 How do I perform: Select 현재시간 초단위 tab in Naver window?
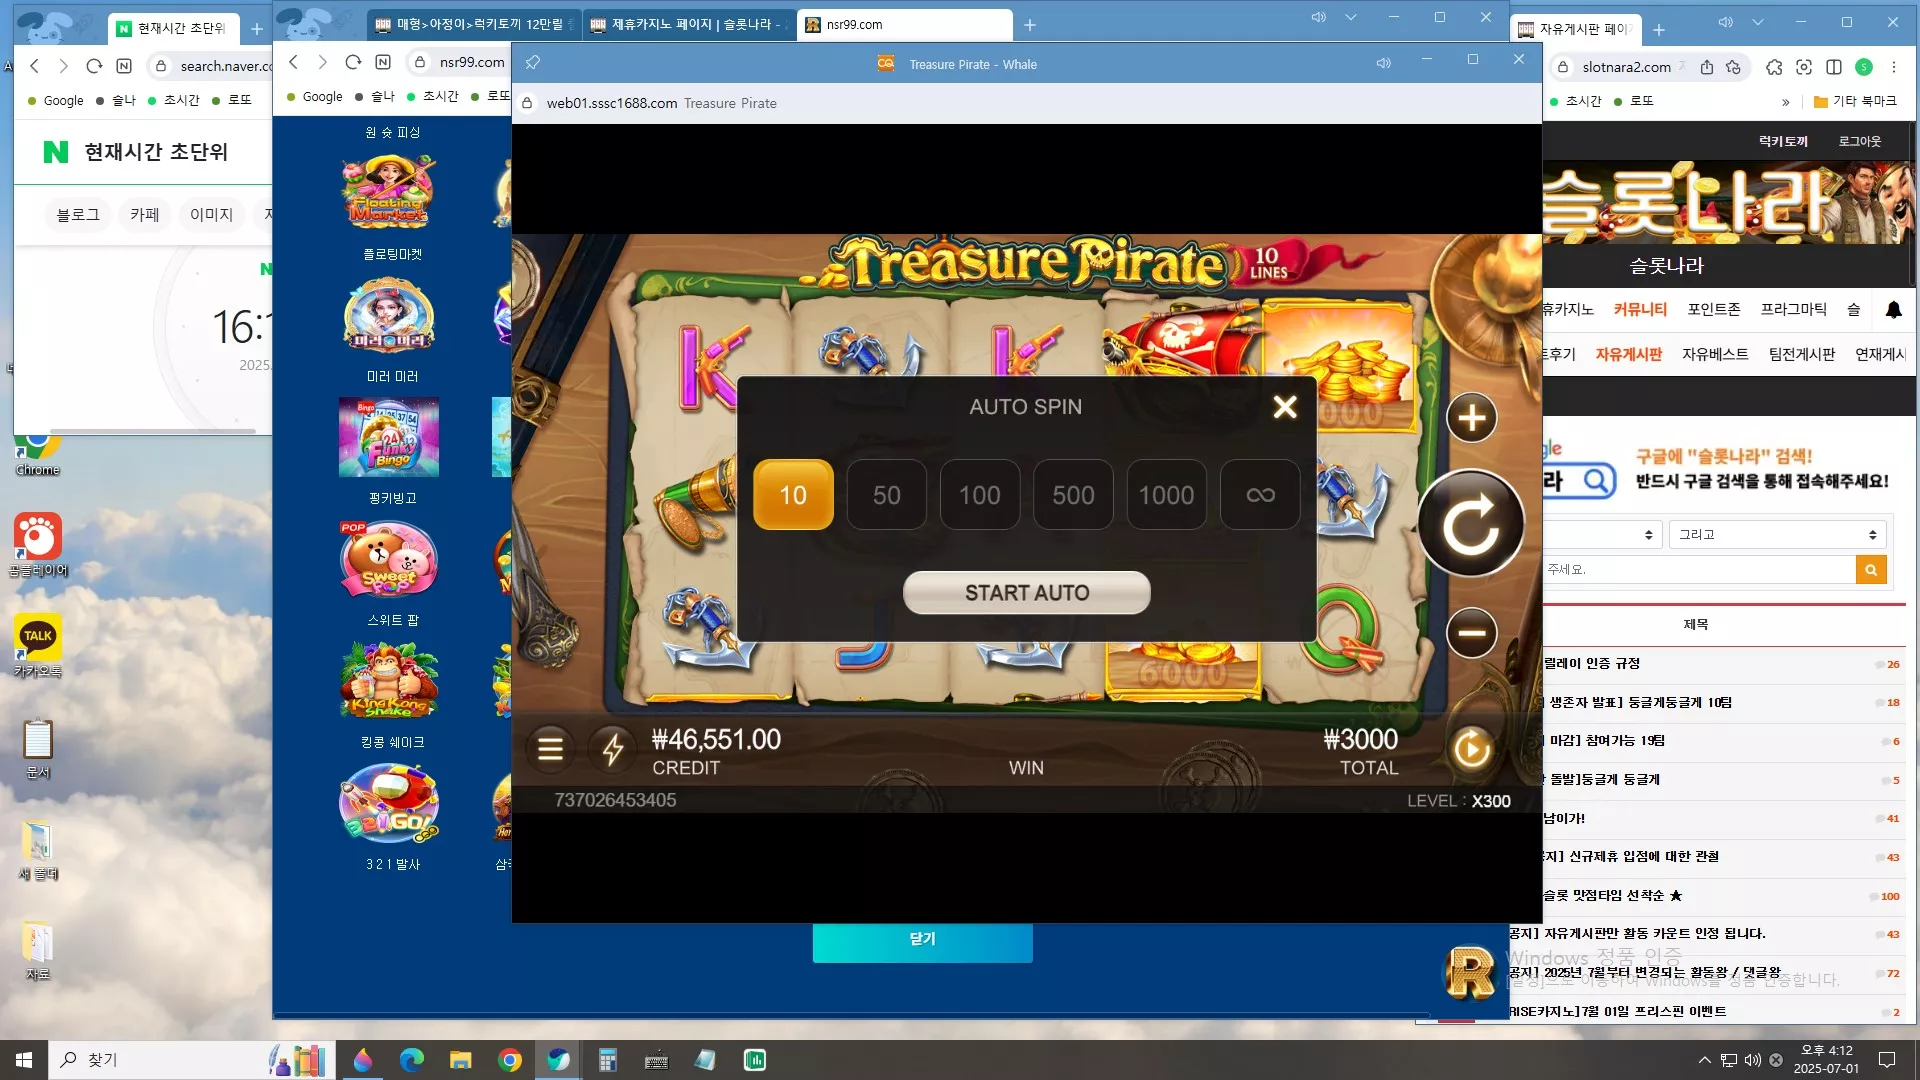(174, 29)
